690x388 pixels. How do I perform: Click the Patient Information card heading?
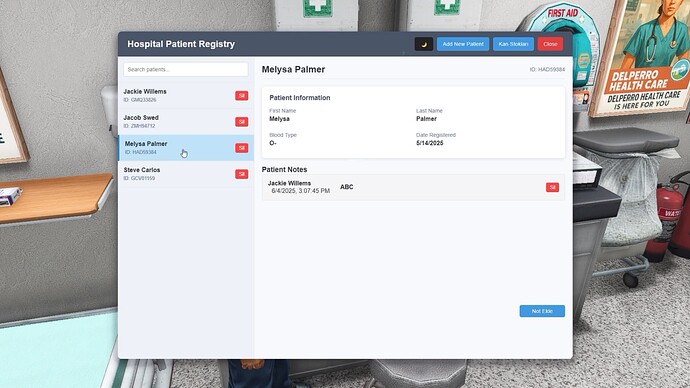300,98
